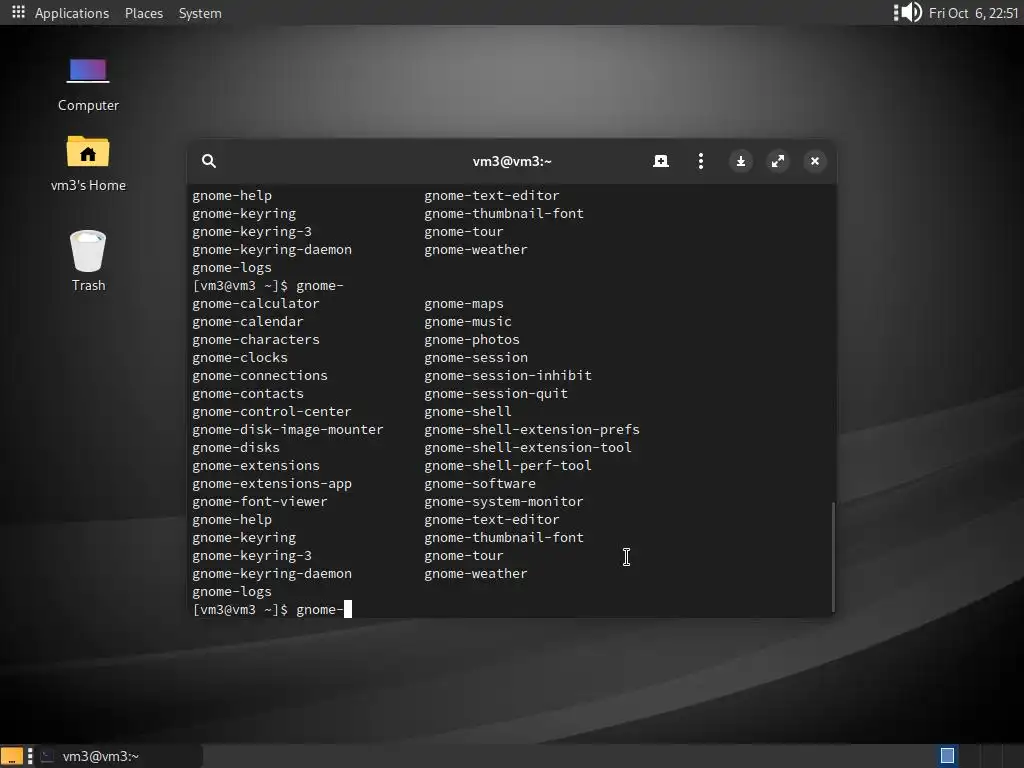Open the Trash desktop icon
The width and height of the screenshot is (1024, 768).
(88, 251)
